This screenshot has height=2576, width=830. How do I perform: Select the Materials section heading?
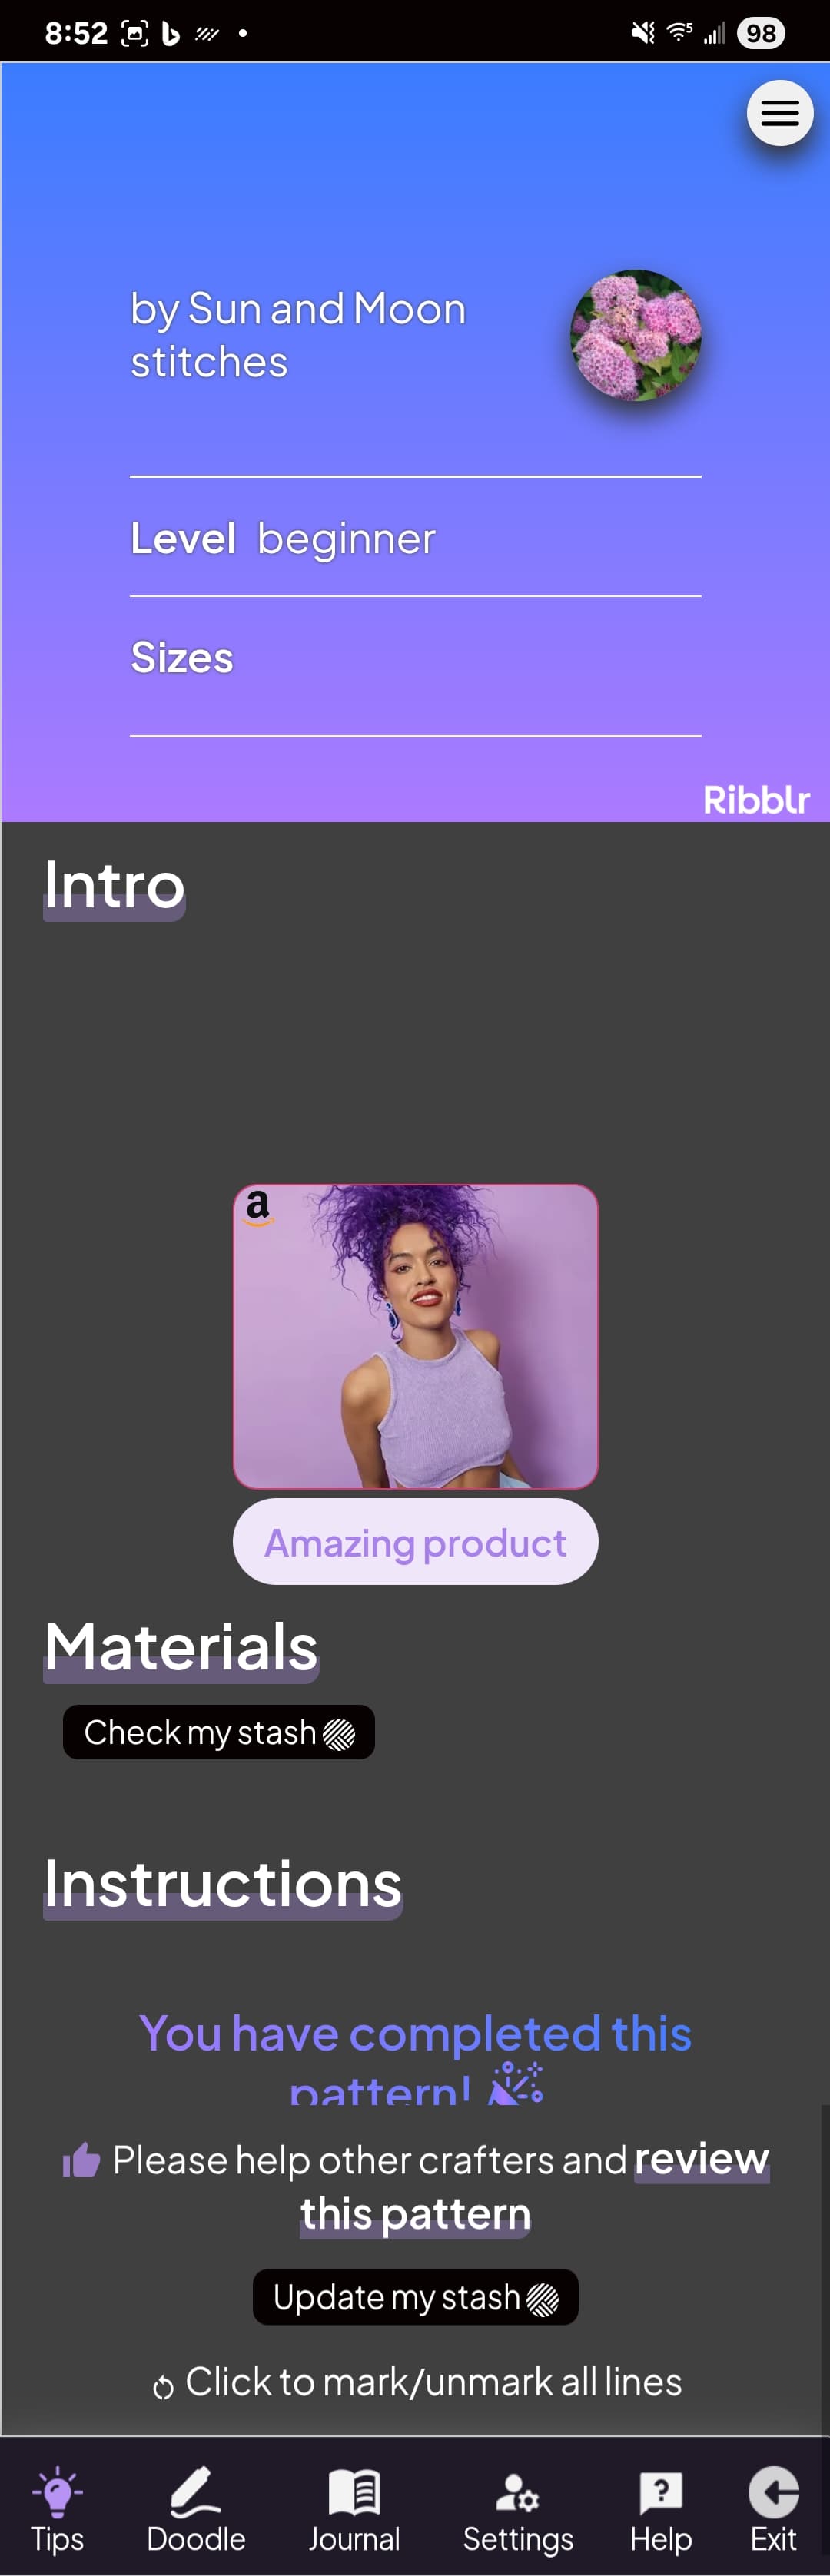(181, 1647)
